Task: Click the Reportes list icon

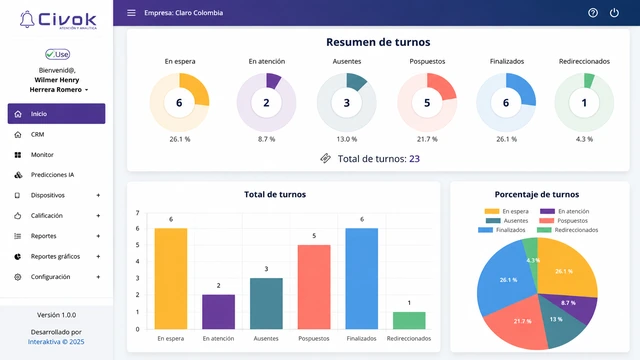Action: point(18,236)
